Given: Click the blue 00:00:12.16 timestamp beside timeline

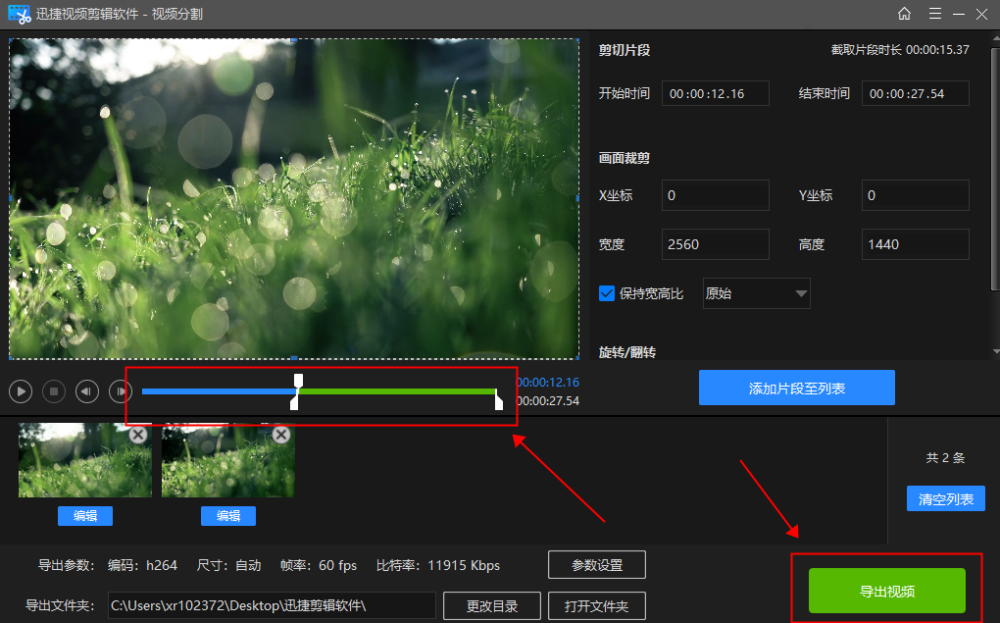Looking at the screenshot, I should (x=548, y=382).
